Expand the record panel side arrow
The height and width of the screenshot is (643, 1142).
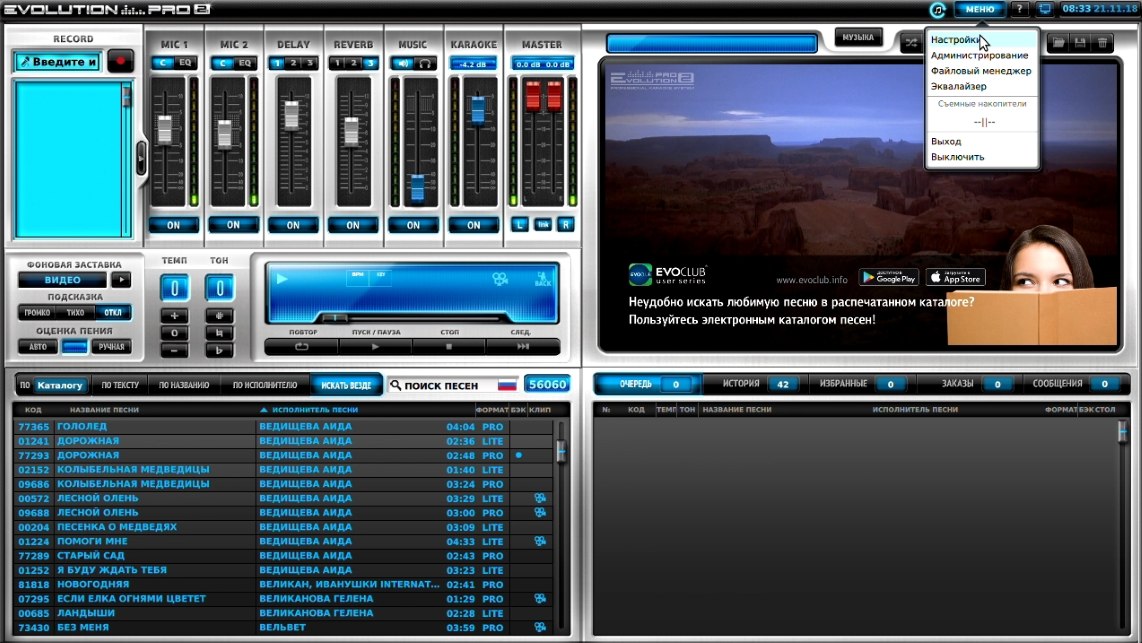(141, 157)
